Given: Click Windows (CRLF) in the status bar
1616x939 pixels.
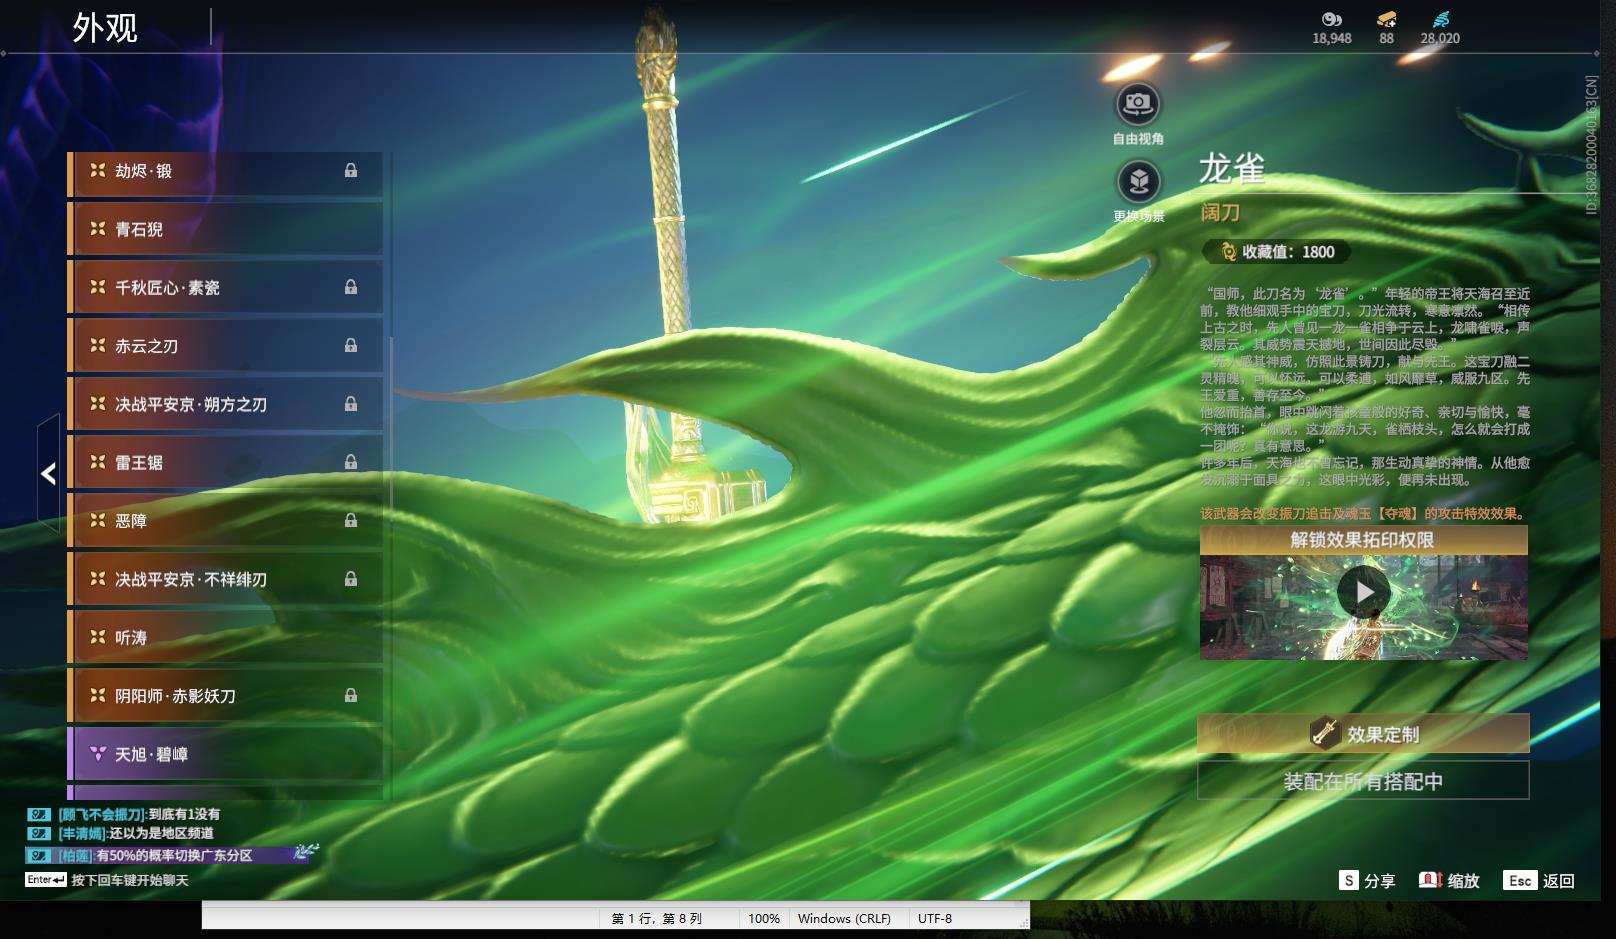Looking at the screenshot, I should pyautogui.click(x=844, y=918).
